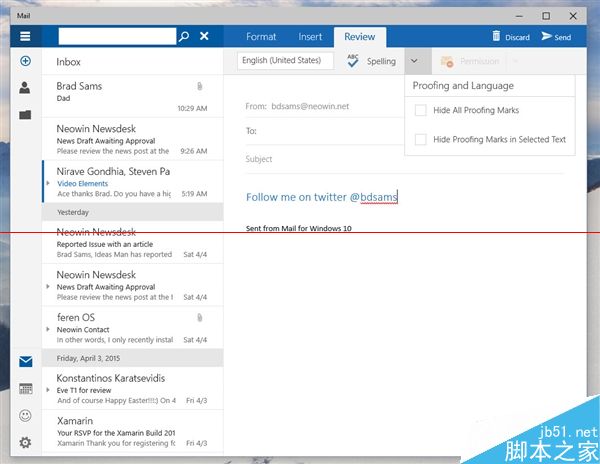The image size is (600, 464).
Task: Compose new mail with plus icon
Action: 25,61
